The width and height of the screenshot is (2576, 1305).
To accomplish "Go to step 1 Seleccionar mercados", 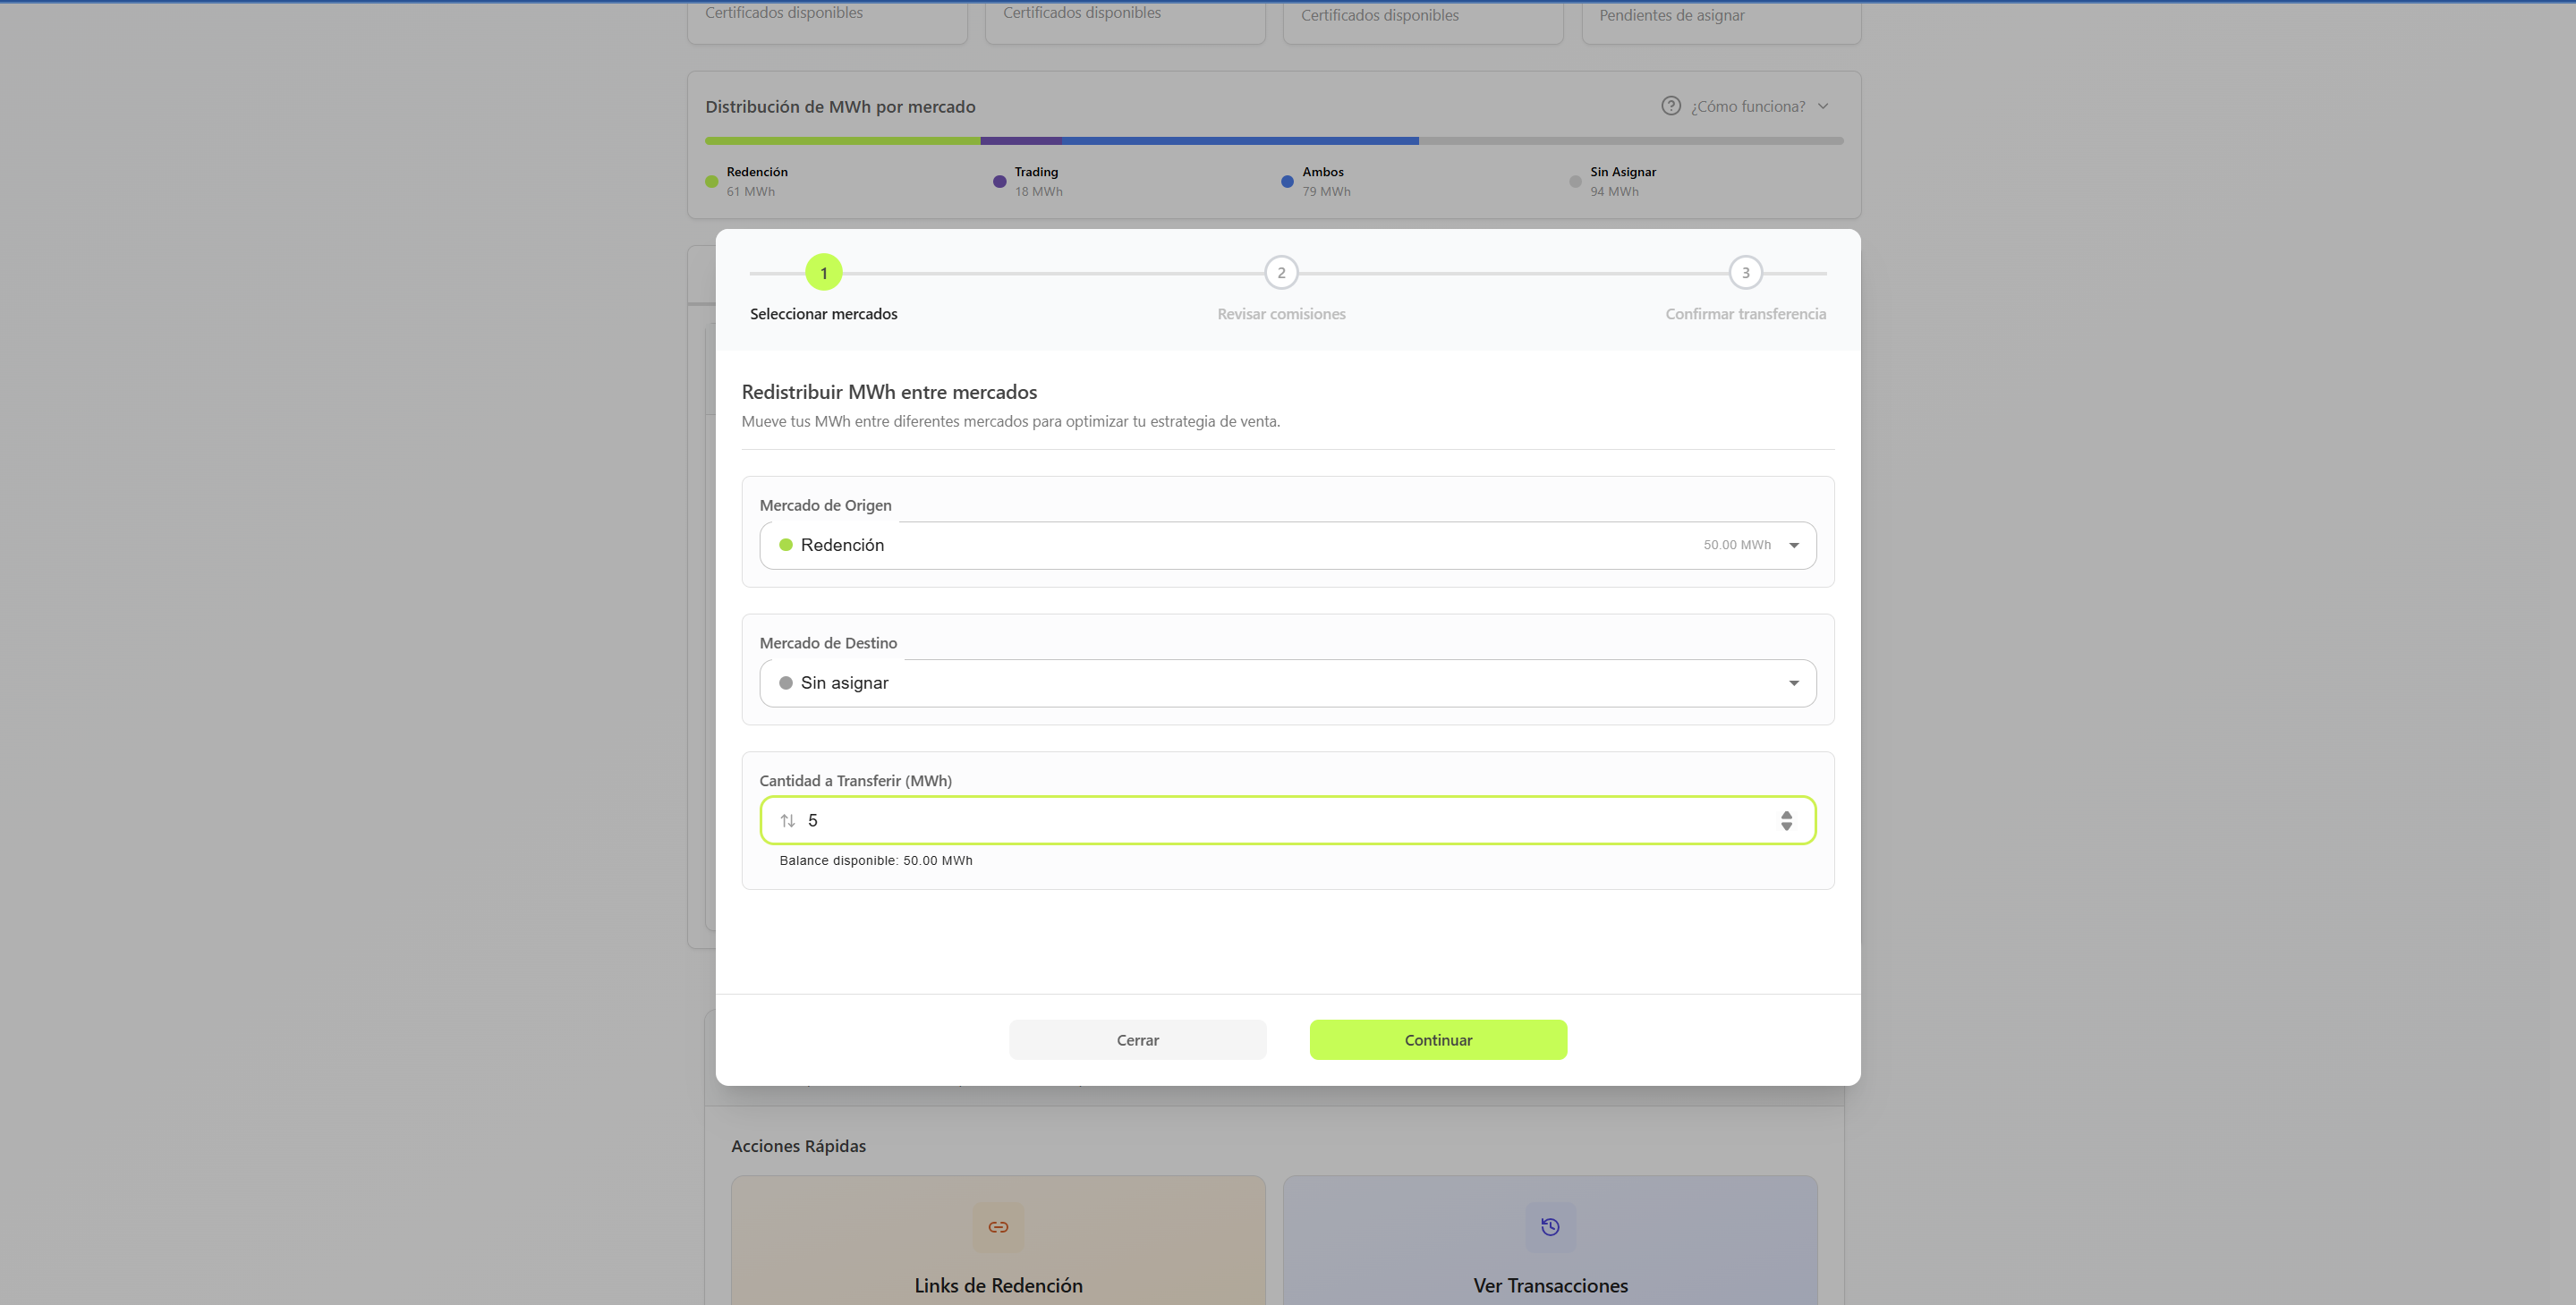I will point(824,273).
